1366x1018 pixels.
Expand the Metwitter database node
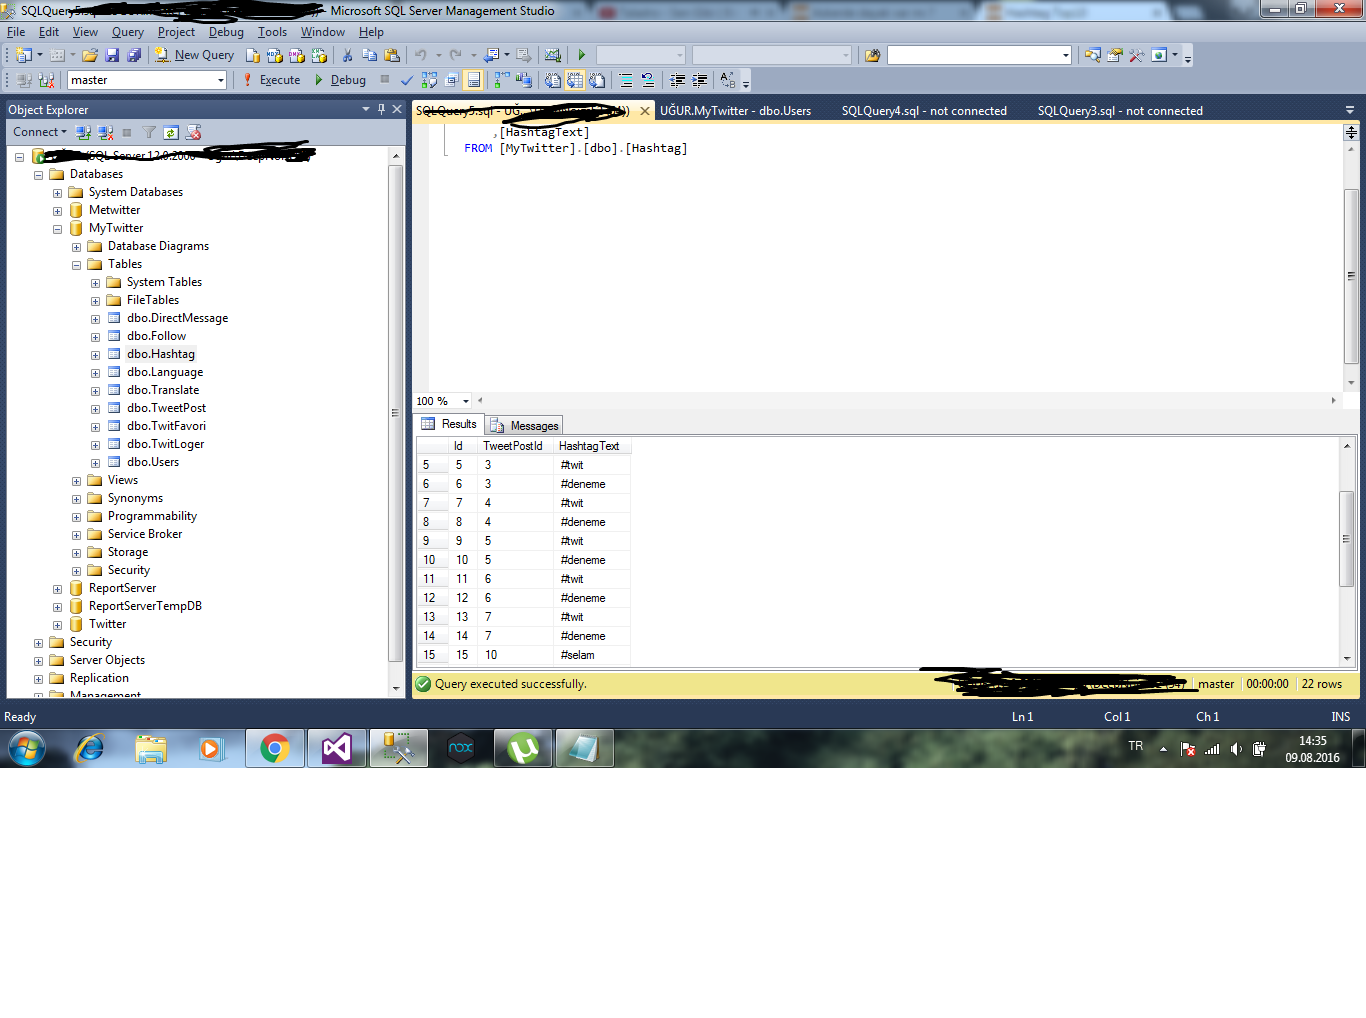(x=57, y=211)
